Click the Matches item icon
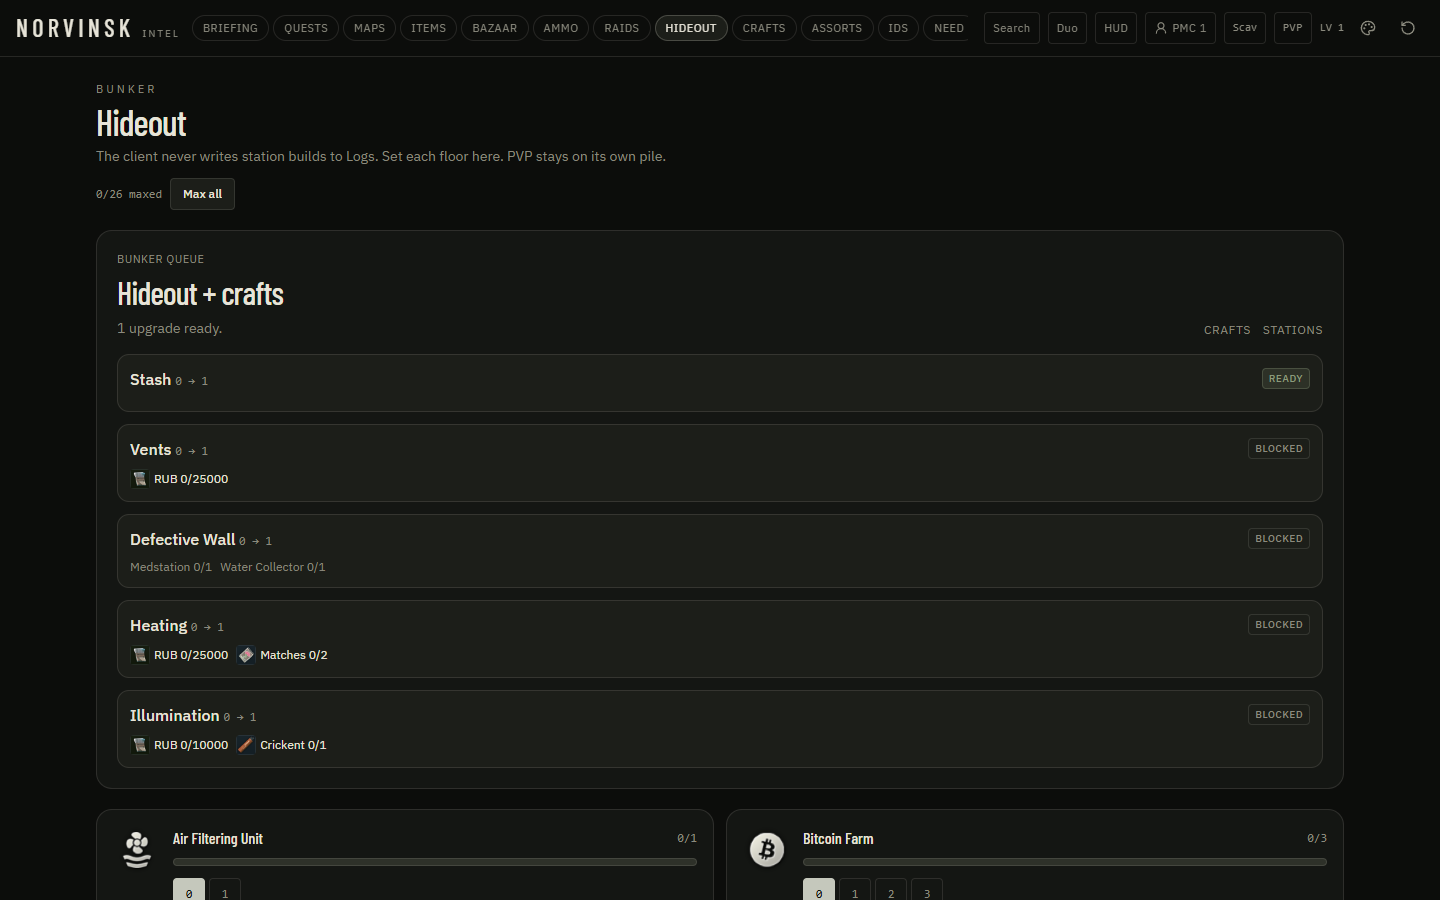Viewport: 1440px width, 900px height. [x=246, y=655]
